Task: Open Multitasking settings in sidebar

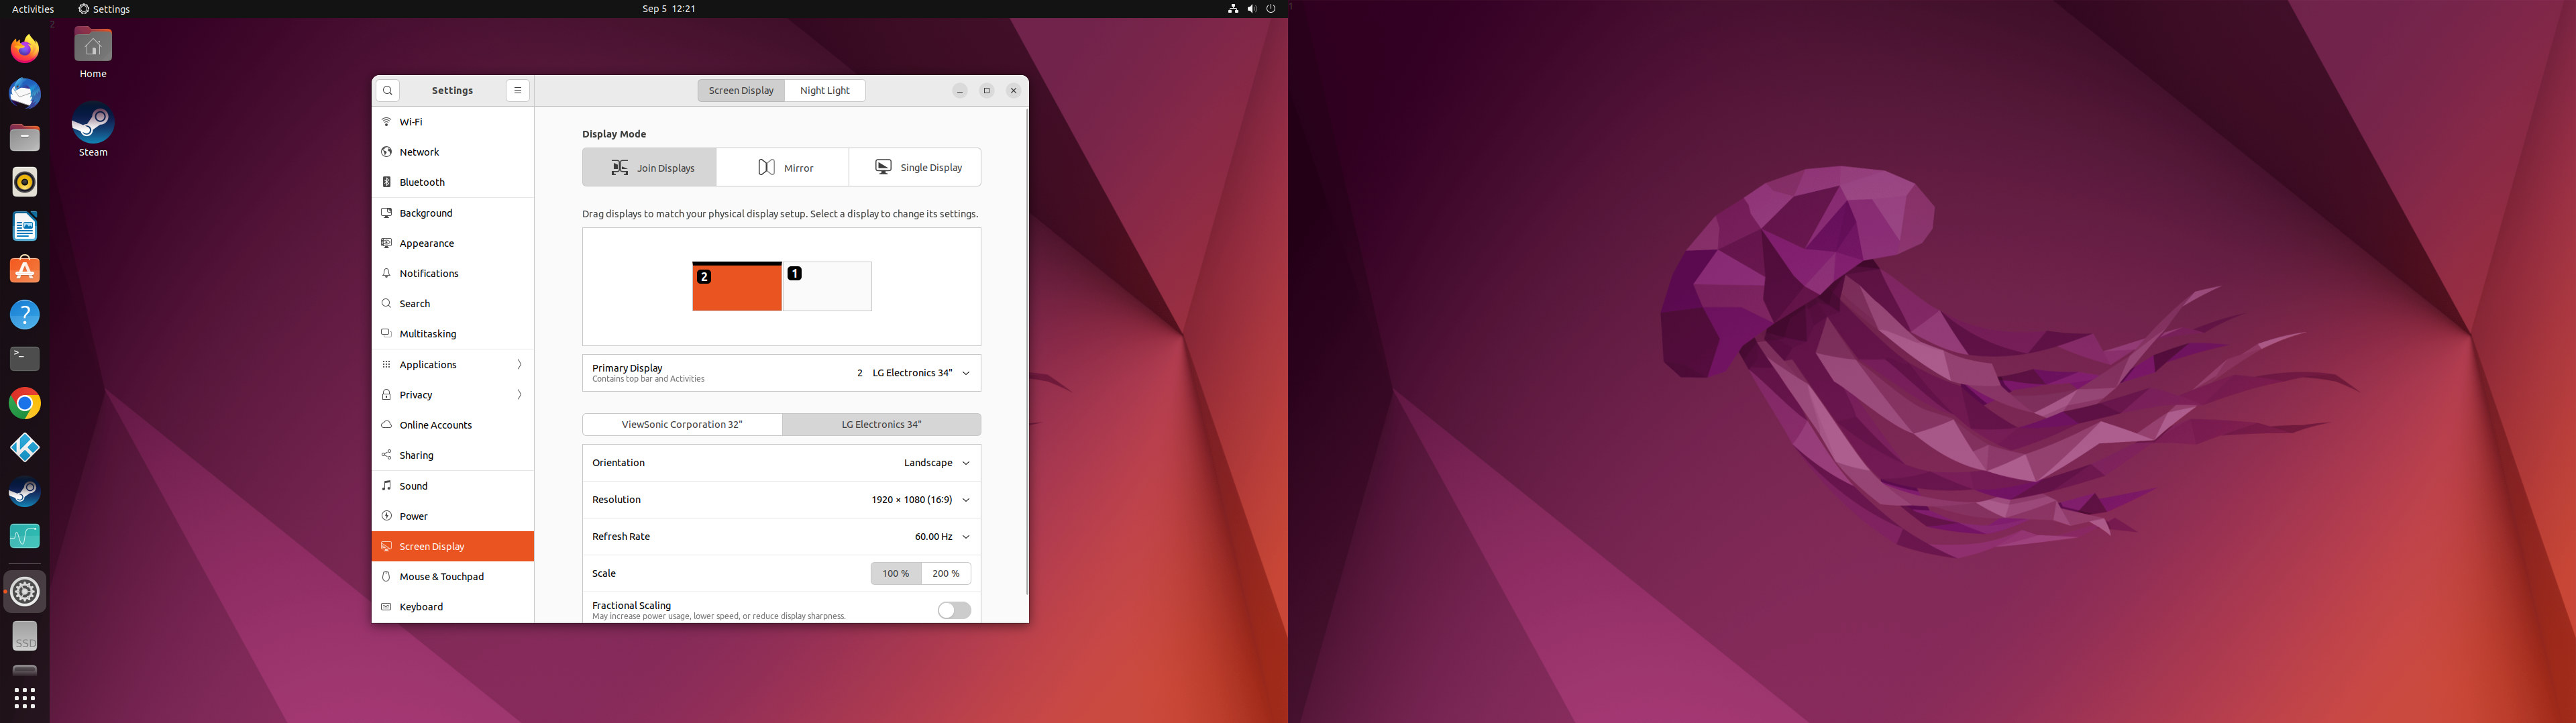Action: tap(453, 334)
